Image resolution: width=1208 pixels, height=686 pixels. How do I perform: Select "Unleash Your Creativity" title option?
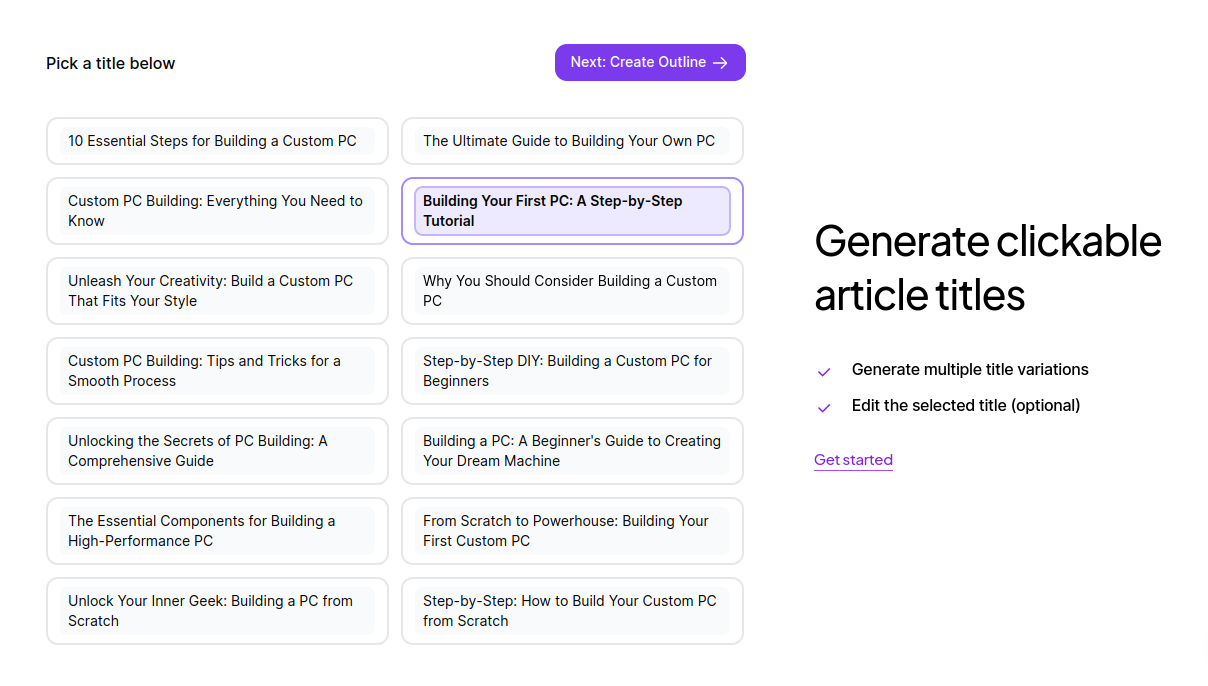click(216, 291)
